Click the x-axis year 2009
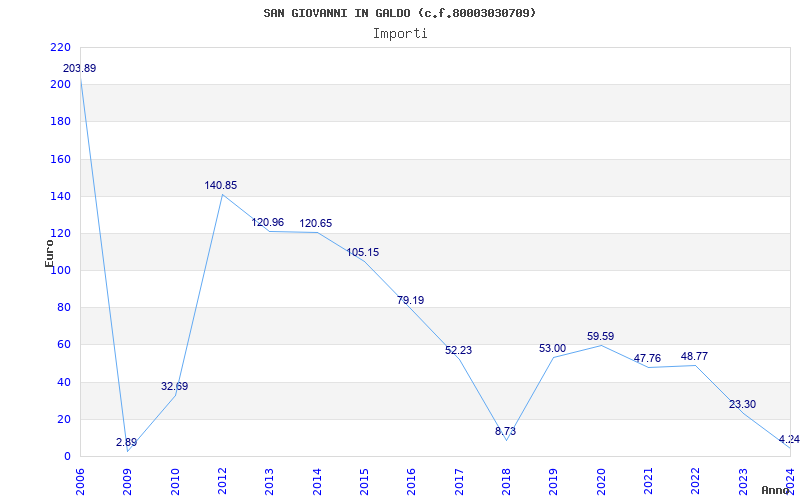The height and width of the screenshot is (500, 800). 128,481
